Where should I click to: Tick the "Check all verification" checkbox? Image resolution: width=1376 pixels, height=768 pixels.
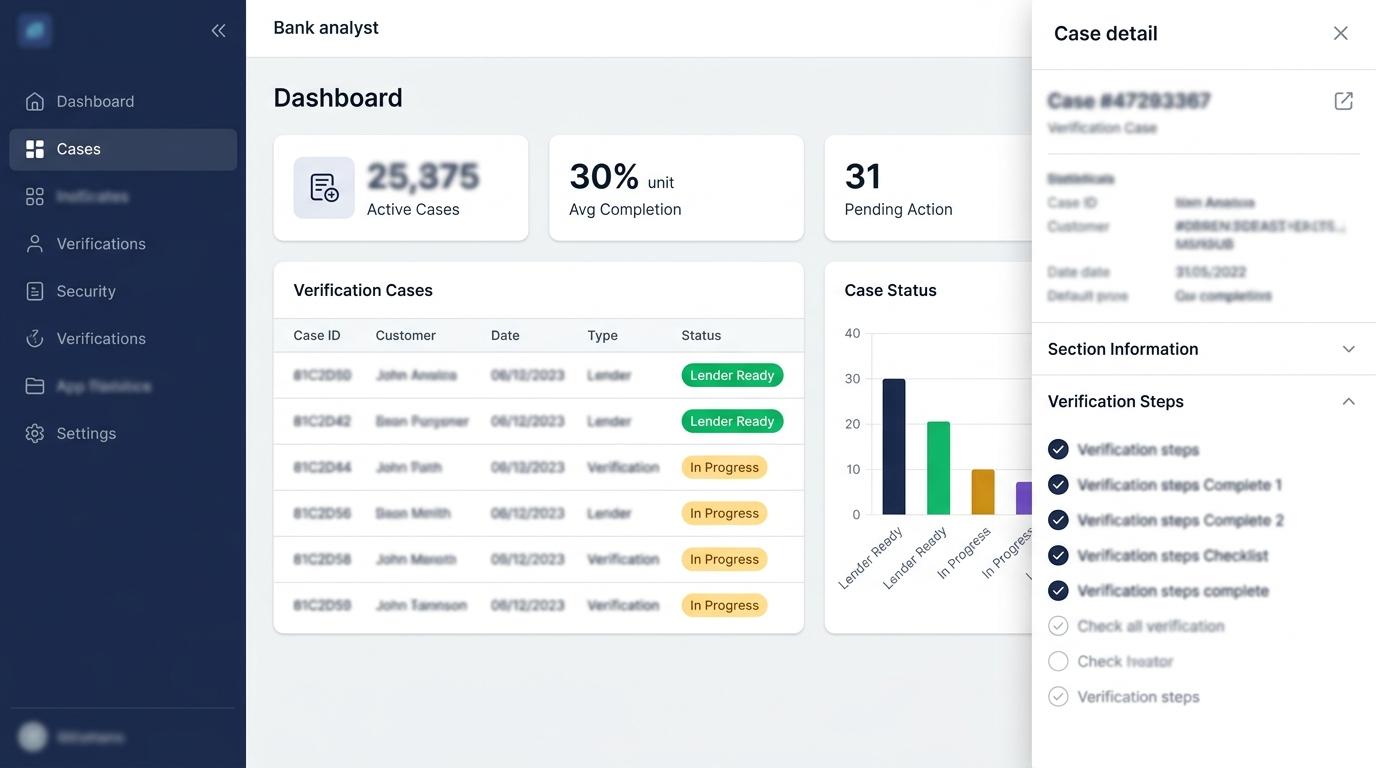[1058, 626]
